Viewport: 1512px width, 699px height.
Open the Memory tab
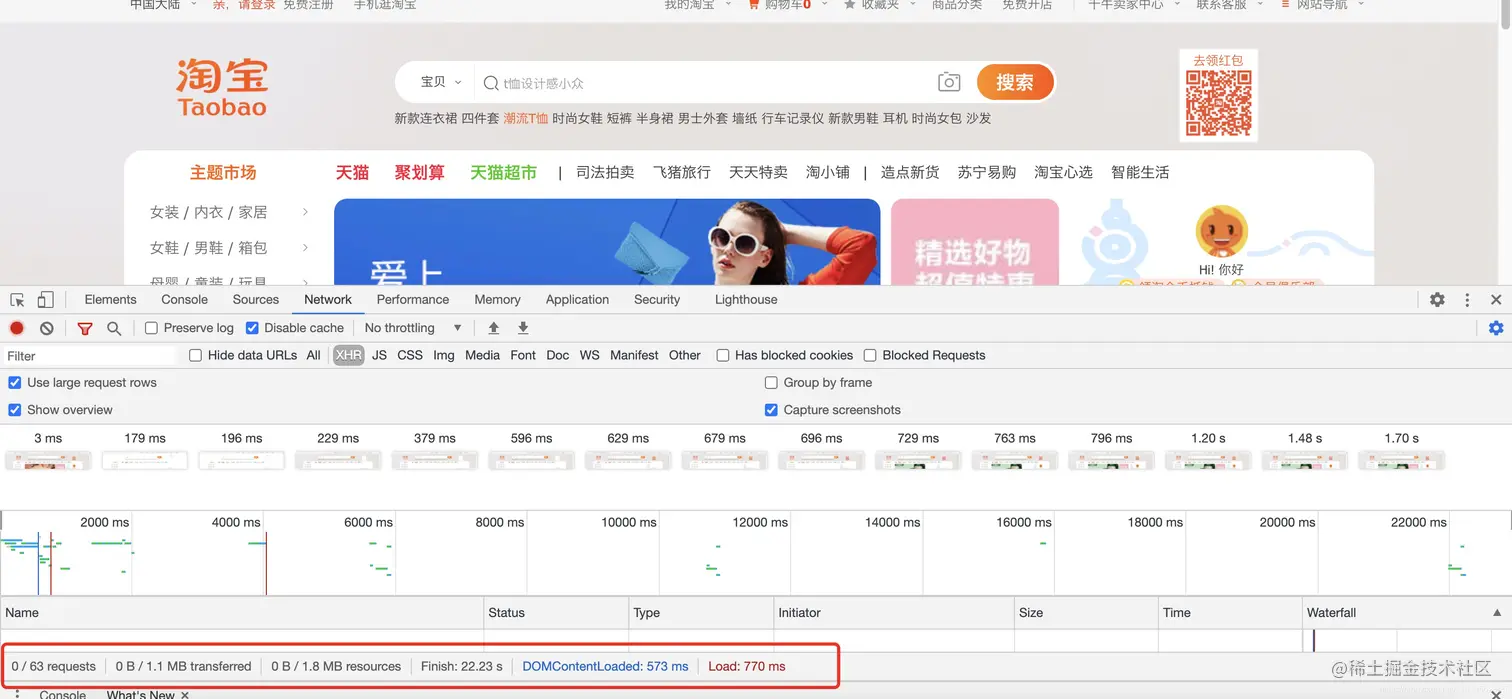pyautogui.click(x=497, y=300)
